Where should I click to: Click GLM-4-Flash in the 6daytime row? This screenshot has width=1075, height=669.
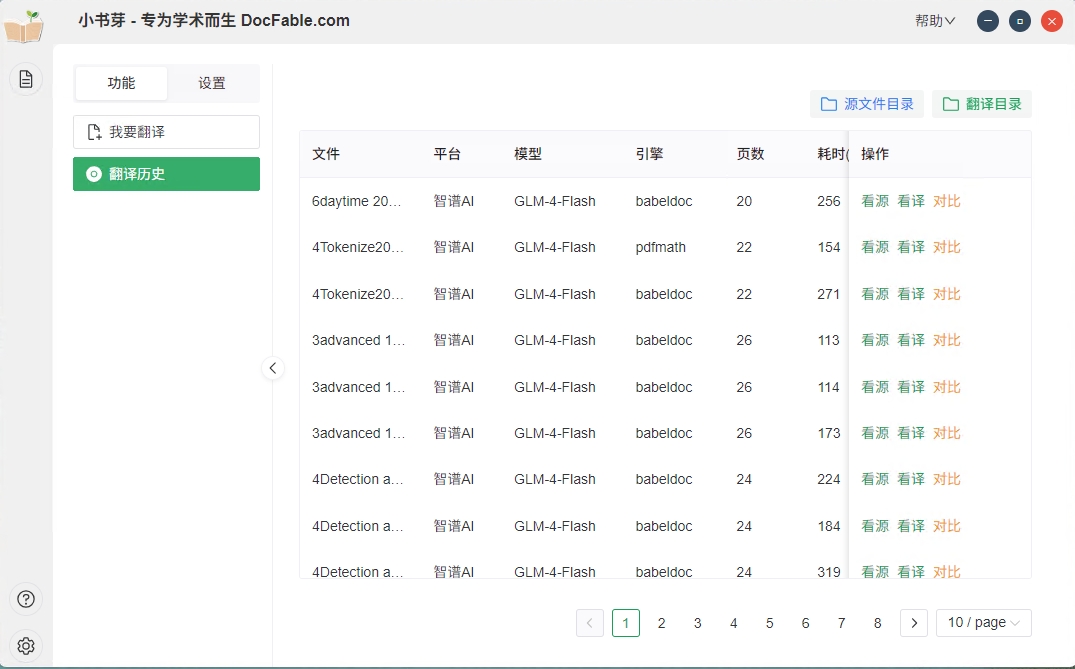coord(555,201)
